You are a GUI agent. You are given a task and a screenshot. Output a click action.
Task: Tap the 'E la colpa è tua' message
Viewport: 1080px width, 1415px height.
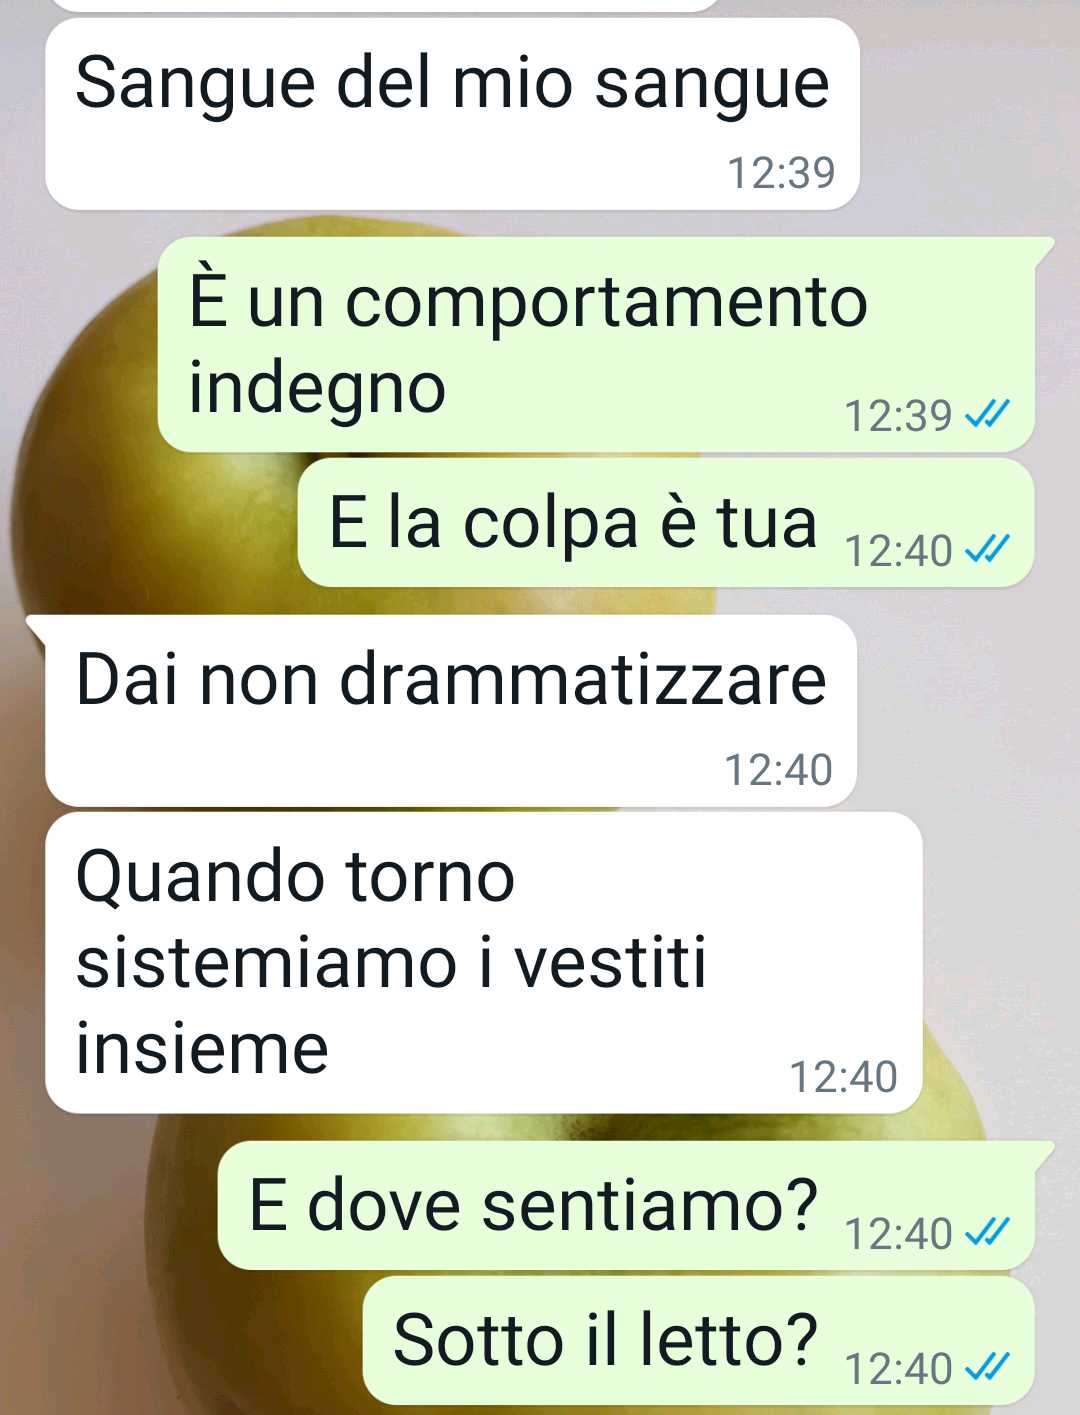[666, 523]
